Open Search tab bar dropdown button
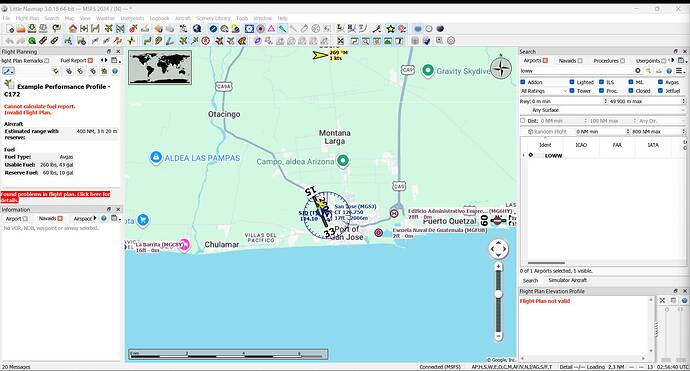The width and height of the screenshot is (690, 371). [x=682, y=60]
